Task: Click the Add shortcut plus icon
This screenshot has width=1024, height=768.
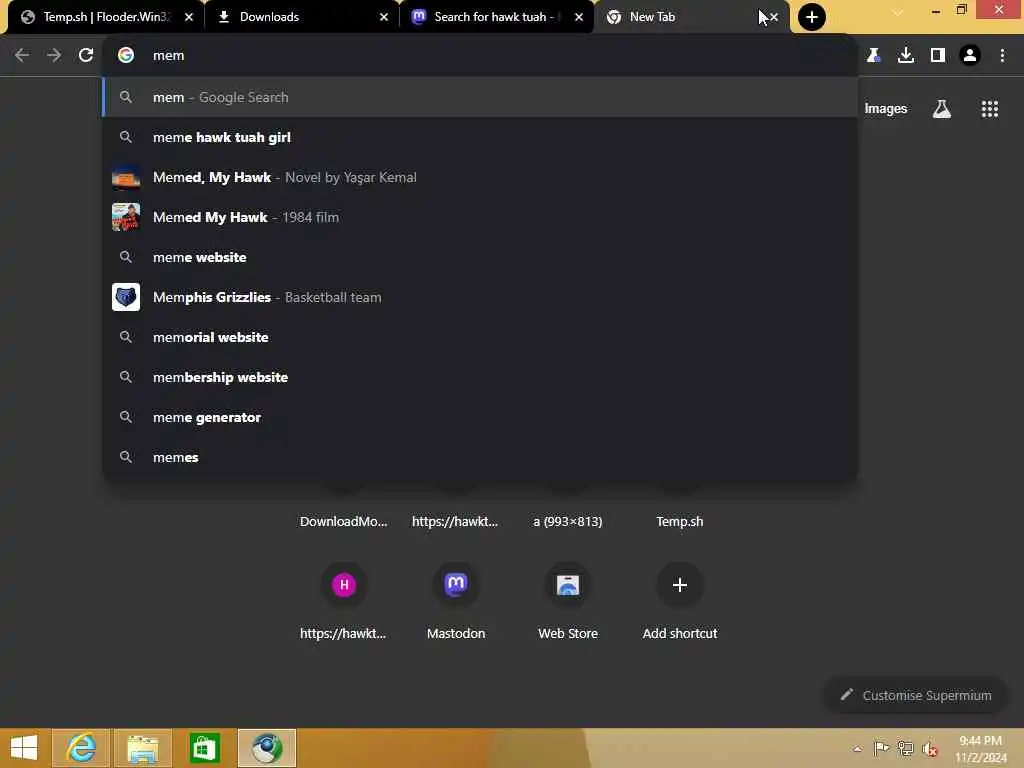Action: [x=680, y=584]
